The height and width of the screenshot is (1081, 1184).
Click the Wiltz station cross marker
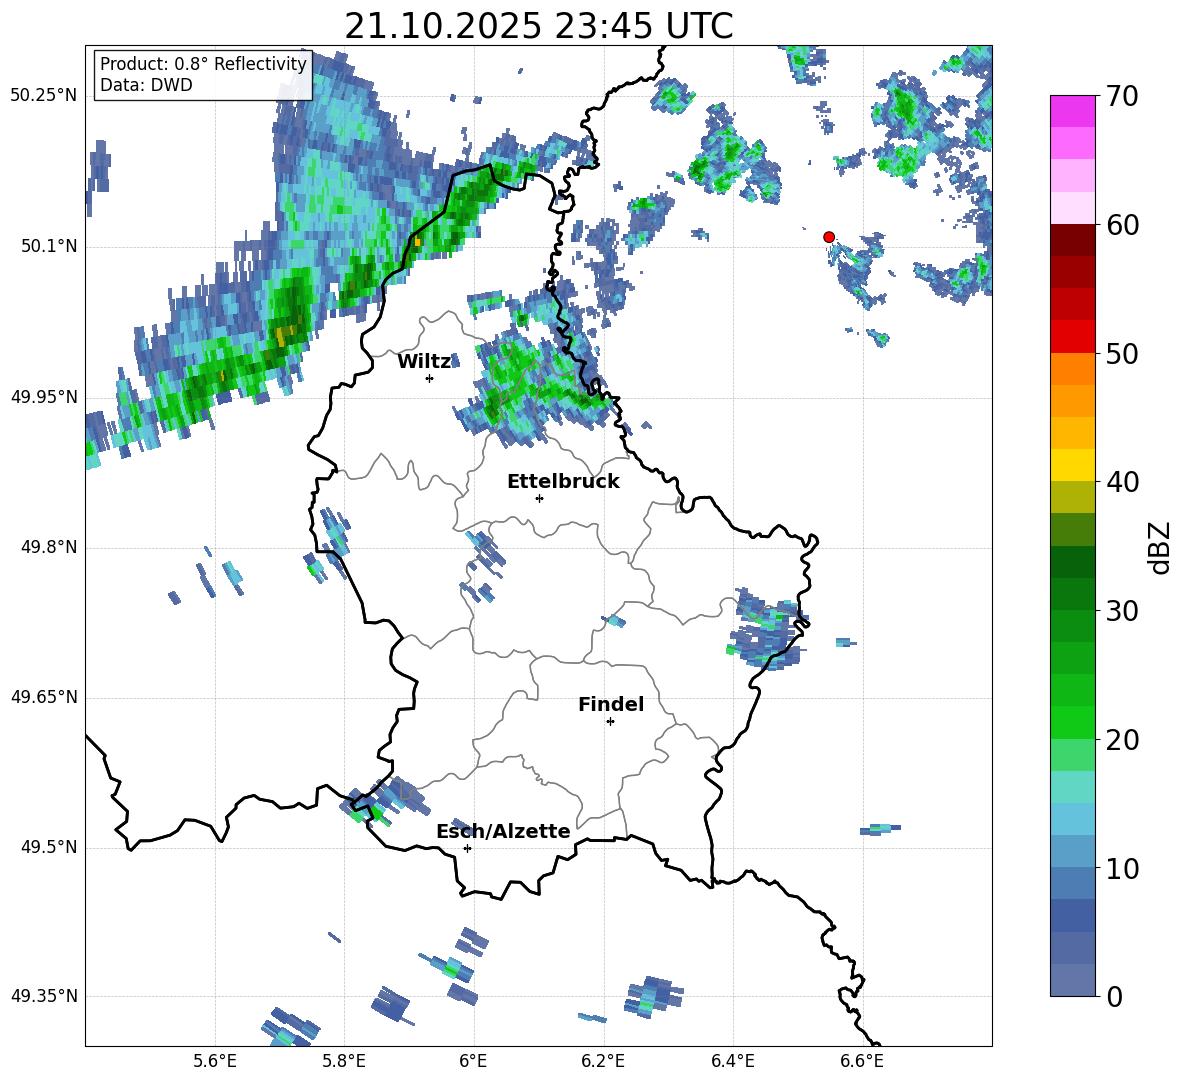tap(430, 378)
